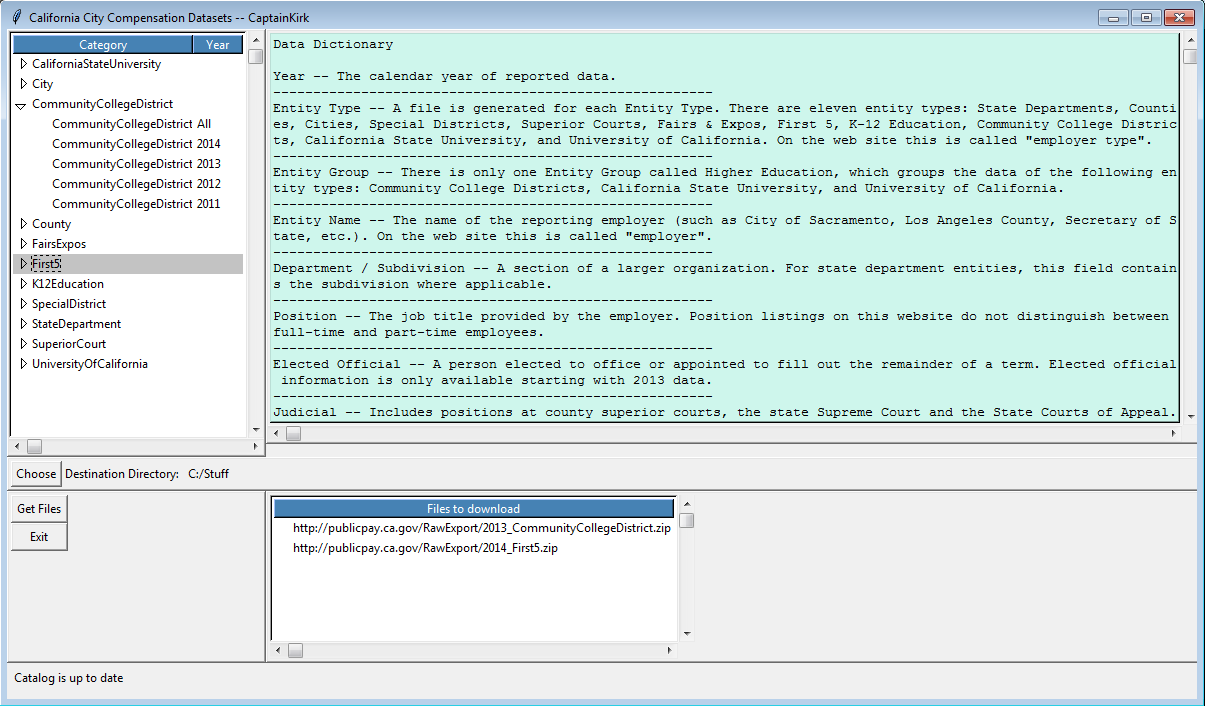The height and width of the screenshot is (706, 1205).
Task: Expand the First5 tree node
Action: point(24,264)
